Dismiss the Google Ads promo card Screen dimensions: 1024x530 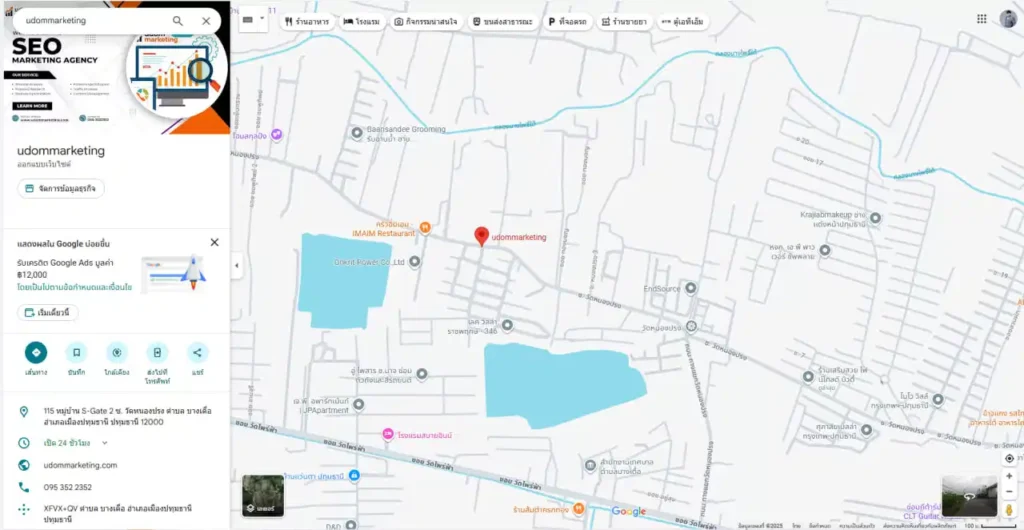click(x=214, y=242)
